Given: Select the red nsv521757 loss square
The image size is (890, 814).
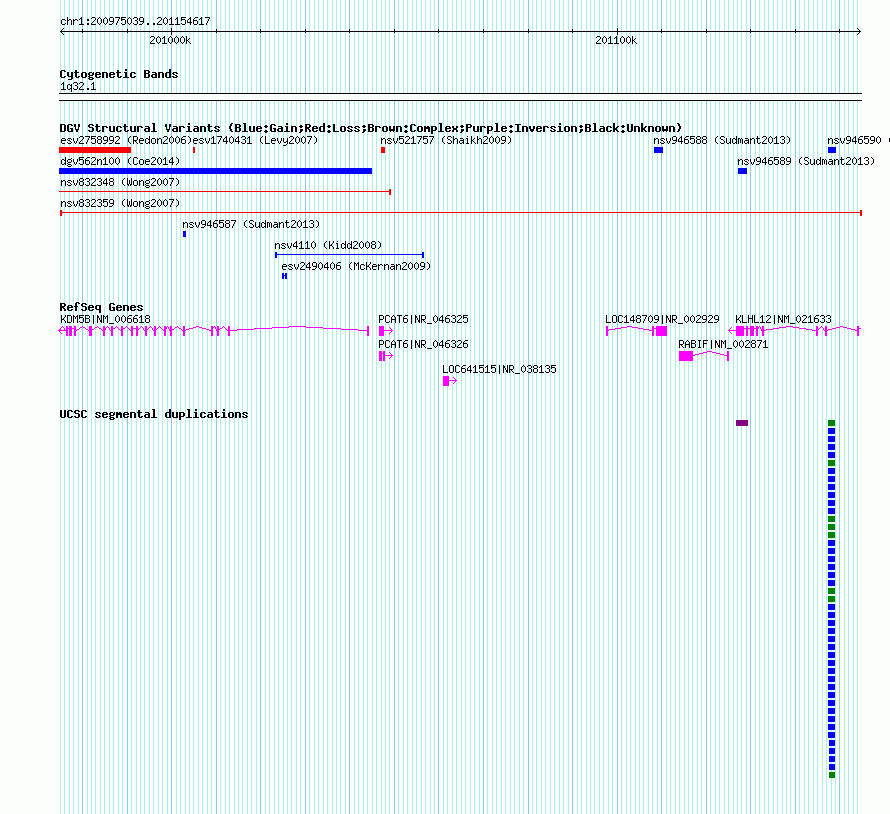Looking at the screenshot, I should pyautogui.click(x=383, y=150).
